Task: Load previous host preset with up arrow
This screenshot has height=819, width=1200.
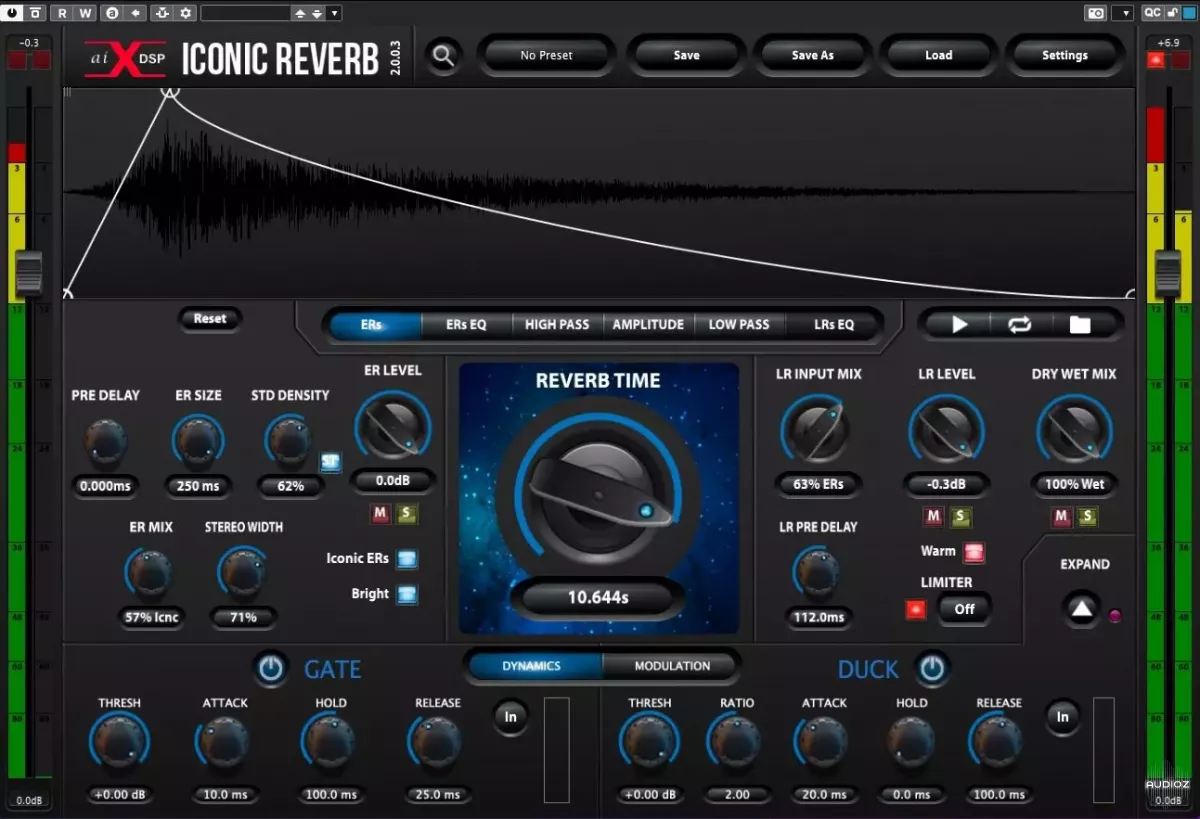Action: [x=300, y=13]
